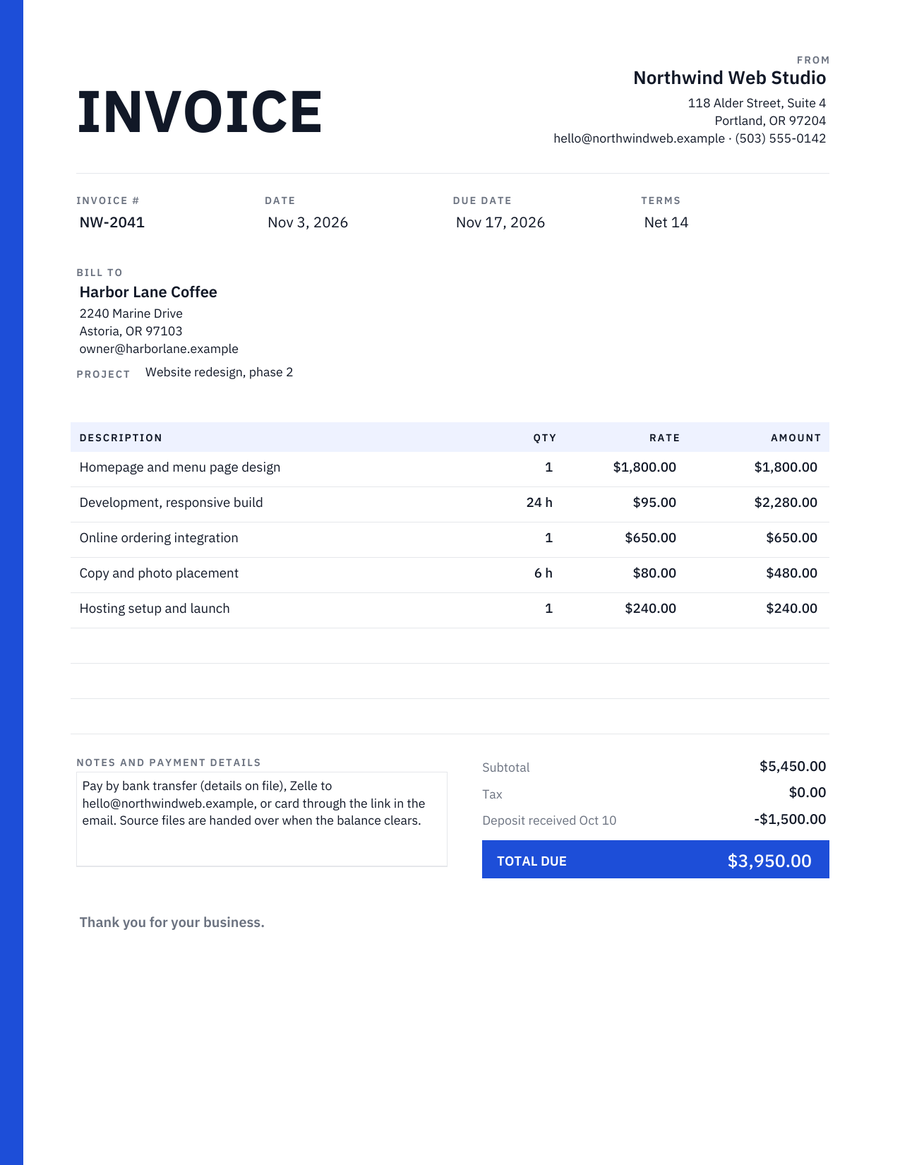Viewport: 900px width, 1165px height.
Task: Click the 2240 Marine Drive address line
Action: (x=131, y=314)
